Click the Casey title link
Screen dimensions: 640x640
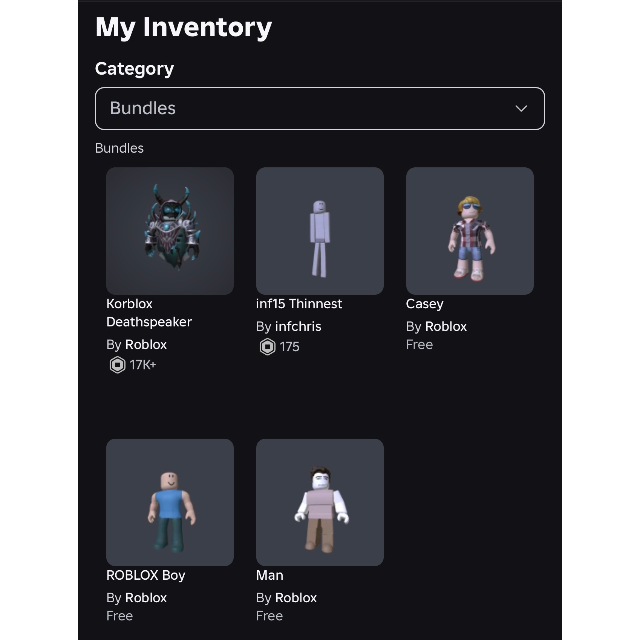click(424, 304)
